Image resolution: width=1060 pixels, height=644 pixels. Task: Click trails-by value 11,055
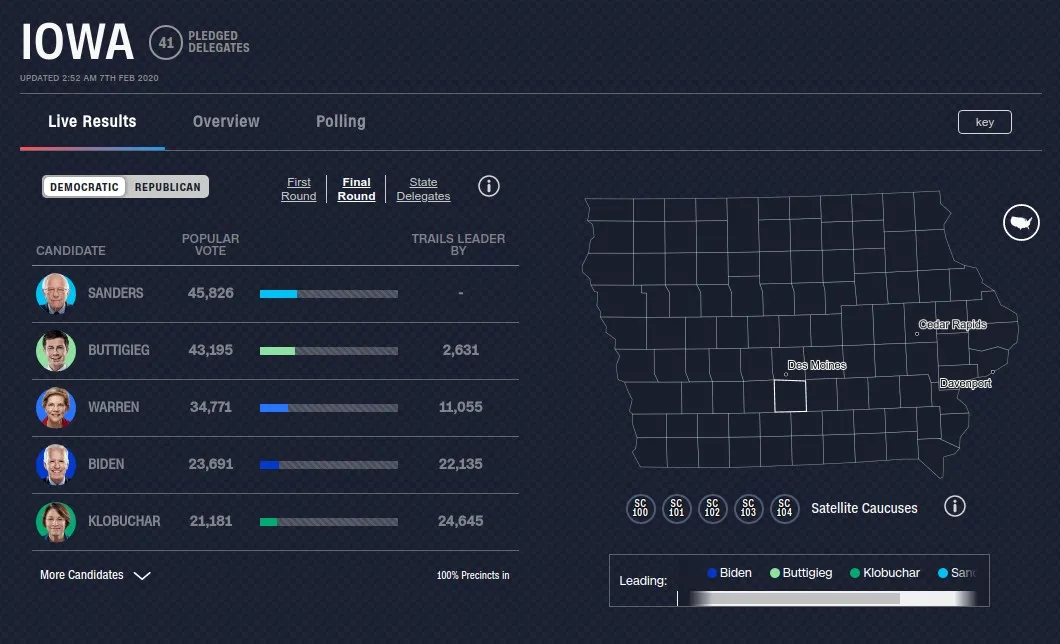460,407
